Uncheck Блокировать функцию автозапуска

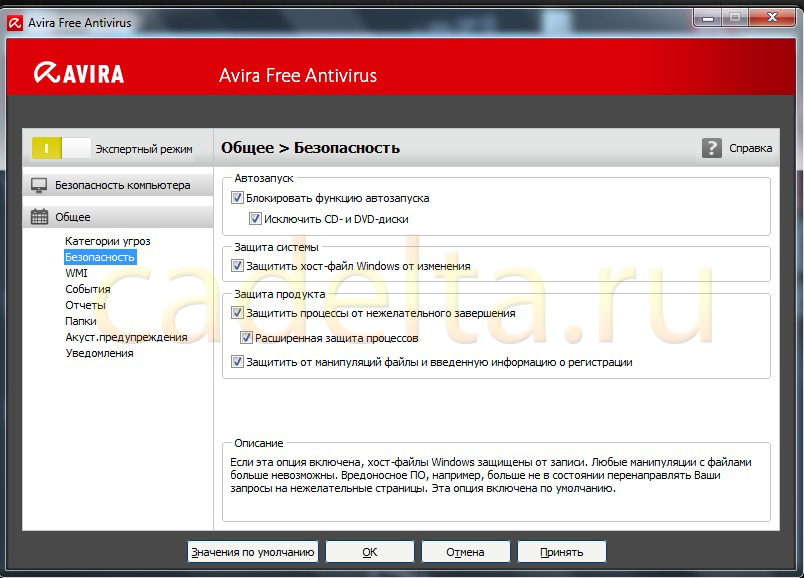coord(237,198)
